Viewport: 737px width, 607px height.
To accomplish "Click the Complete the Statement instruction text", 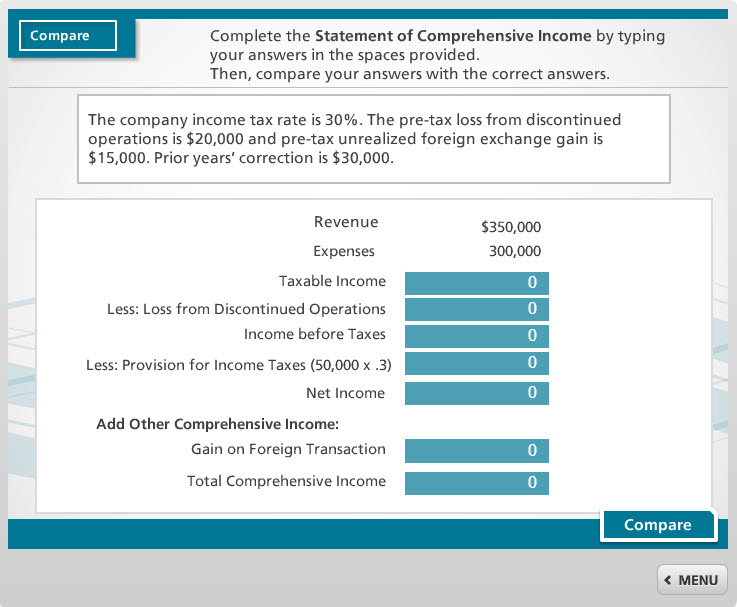I will 437,55.
